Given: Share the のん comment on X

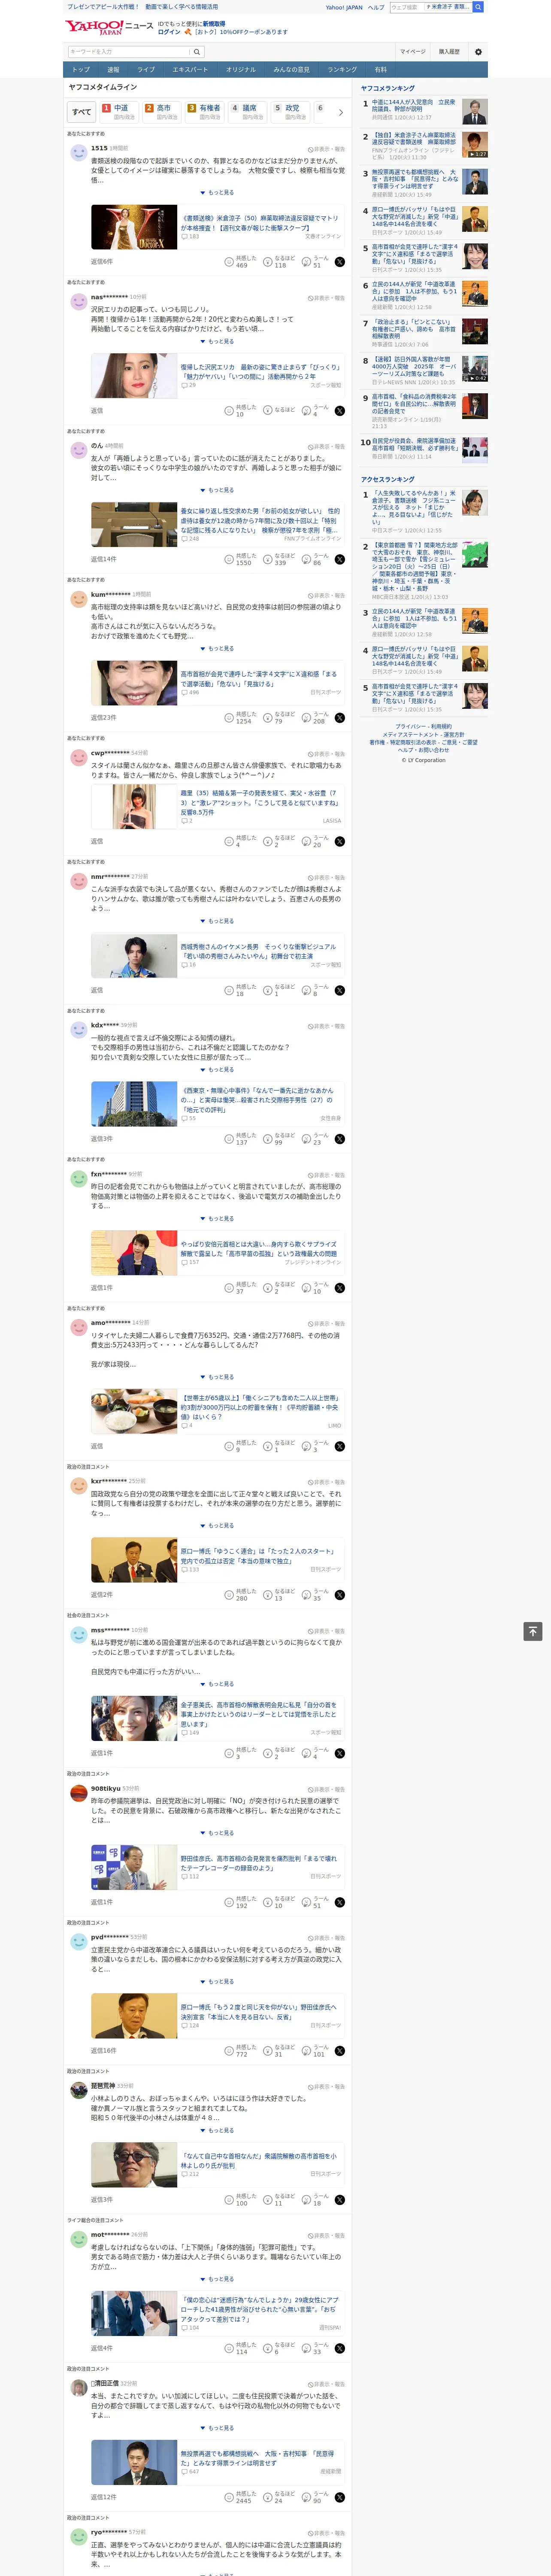Looking at the screenshot, I should [340, 560].
